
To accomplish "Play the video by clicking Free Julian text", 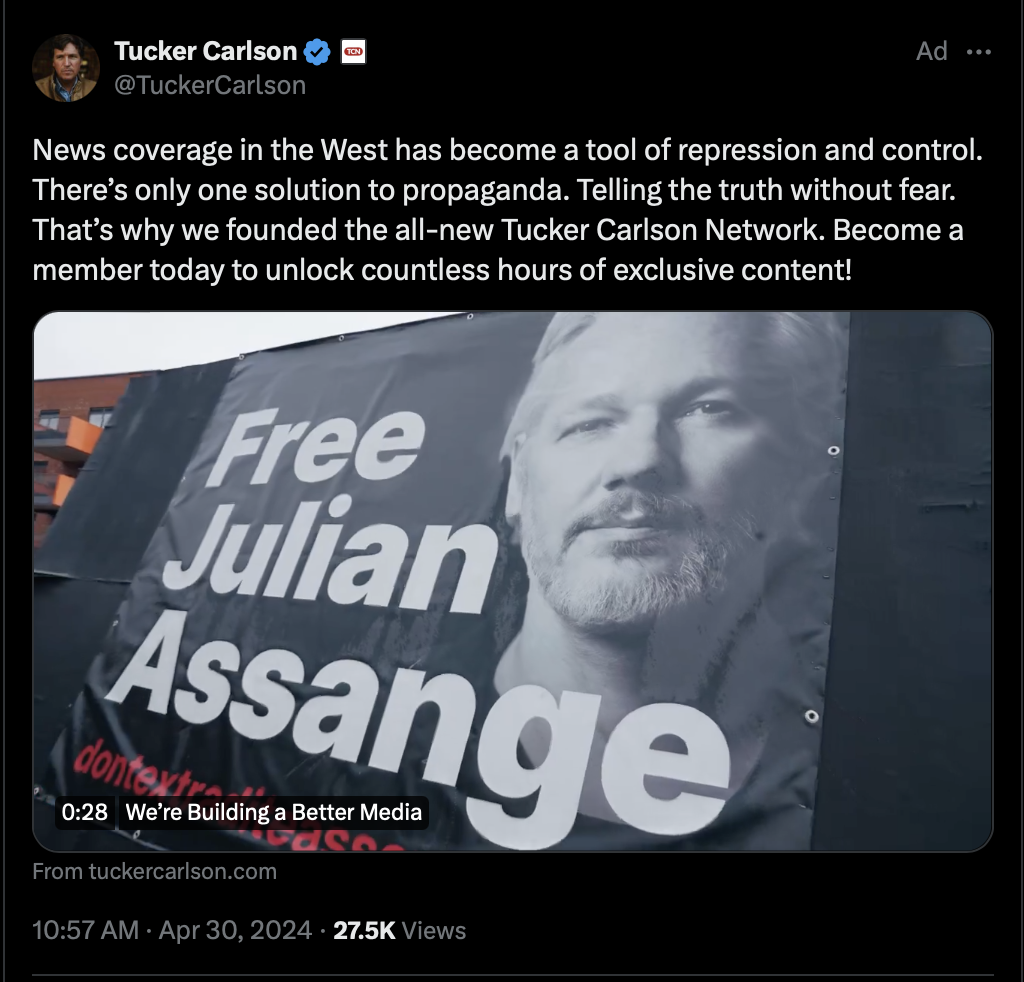I will tap(327, 509).
